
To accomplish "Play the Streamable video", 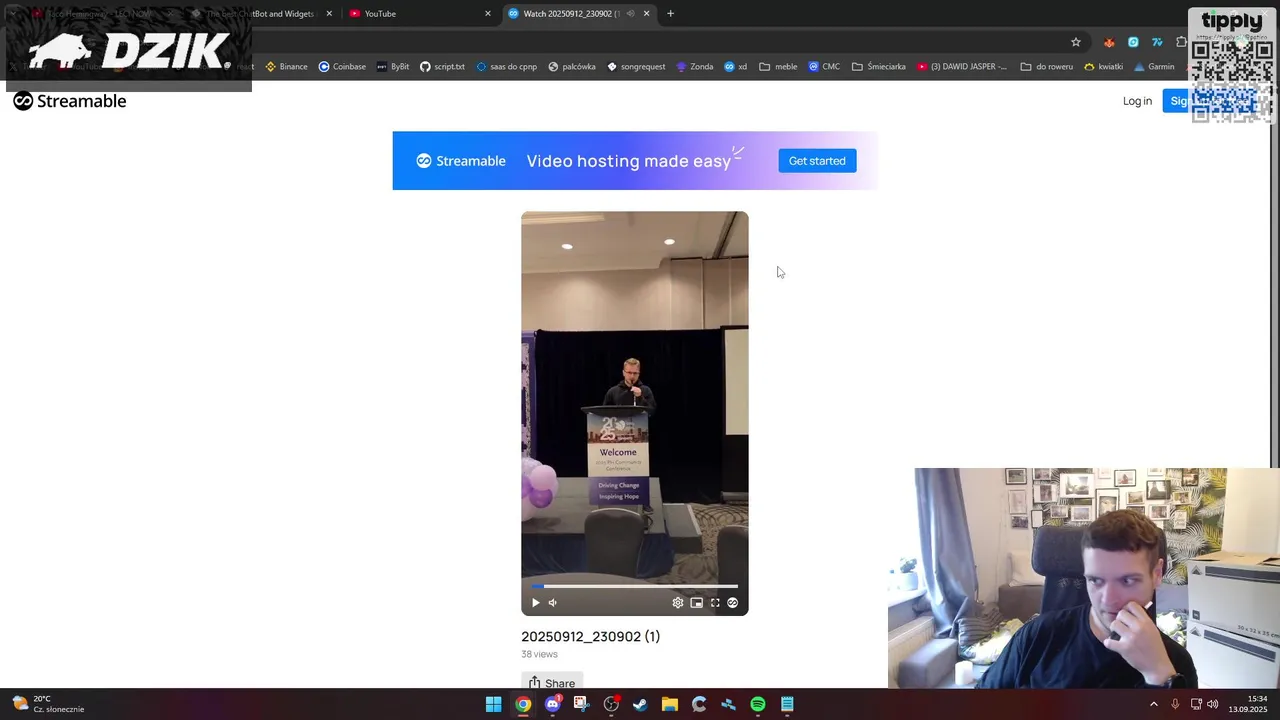I will pyautogui.click(x=535, y=603).
